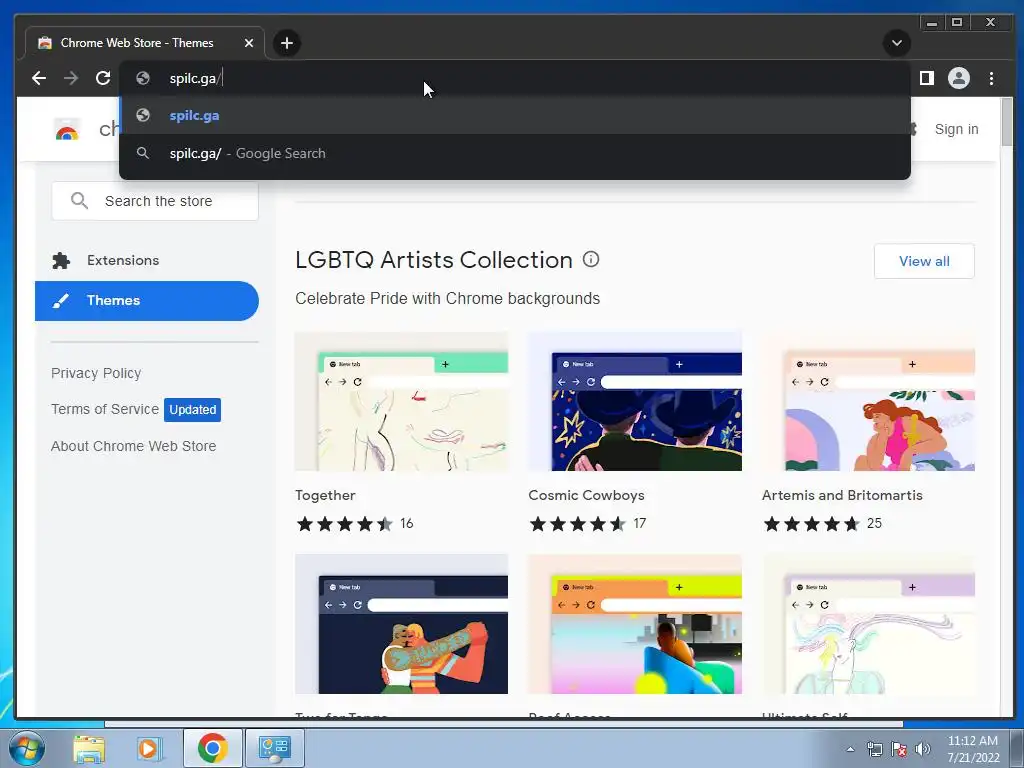Click View all button
Viewport: 1024px width, 768px height.
pyautogui.click(x=924, y=261)
